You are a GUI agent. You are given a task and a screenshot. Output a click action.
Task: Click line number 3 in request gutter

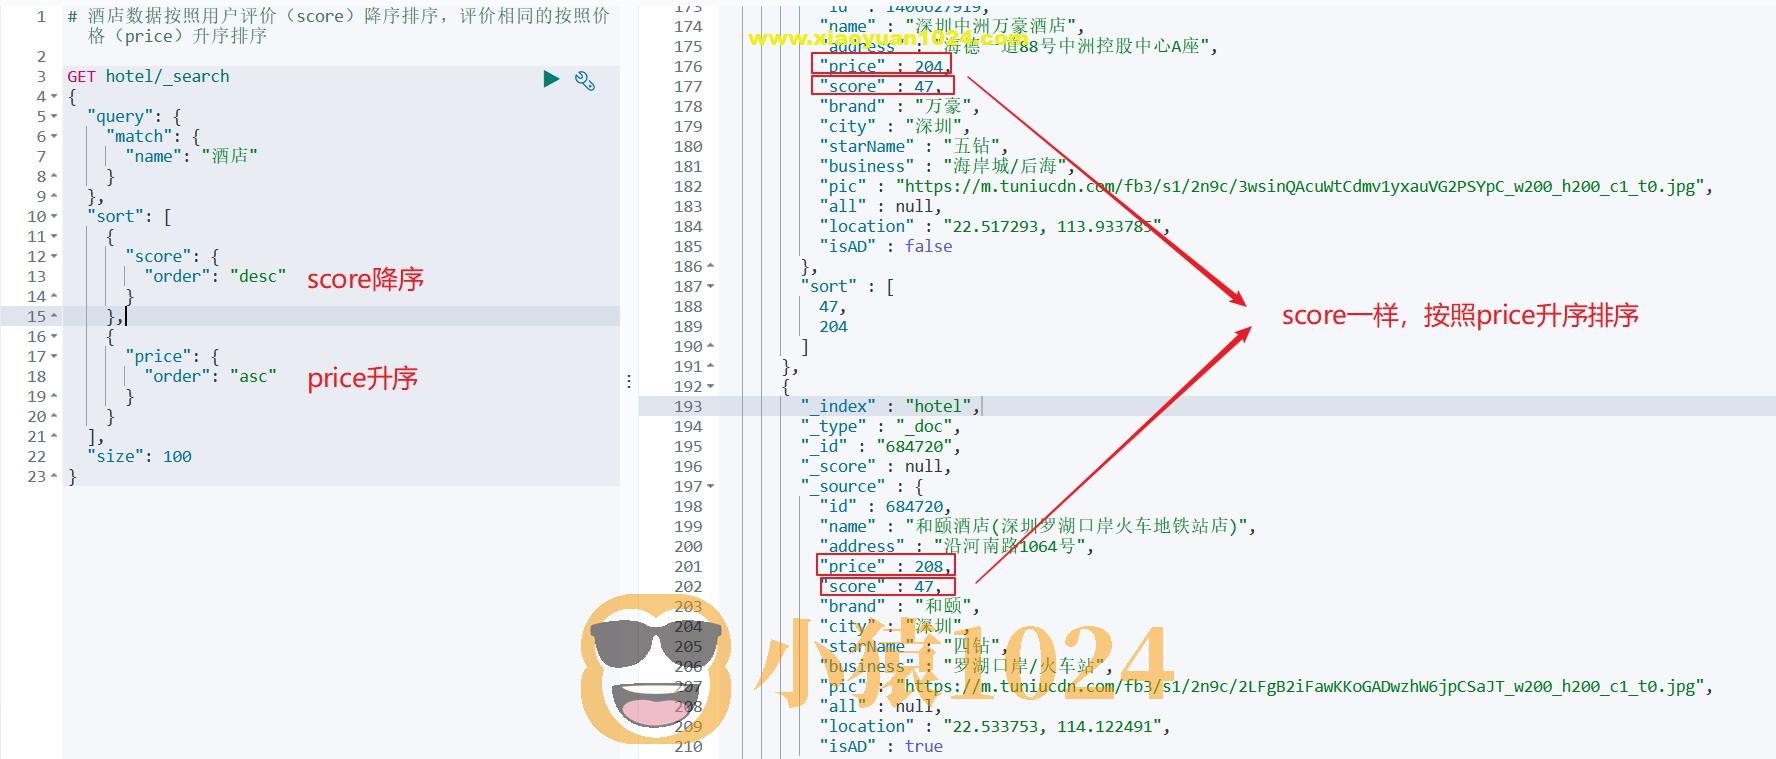pyautogui.click(x=41, y=76)
